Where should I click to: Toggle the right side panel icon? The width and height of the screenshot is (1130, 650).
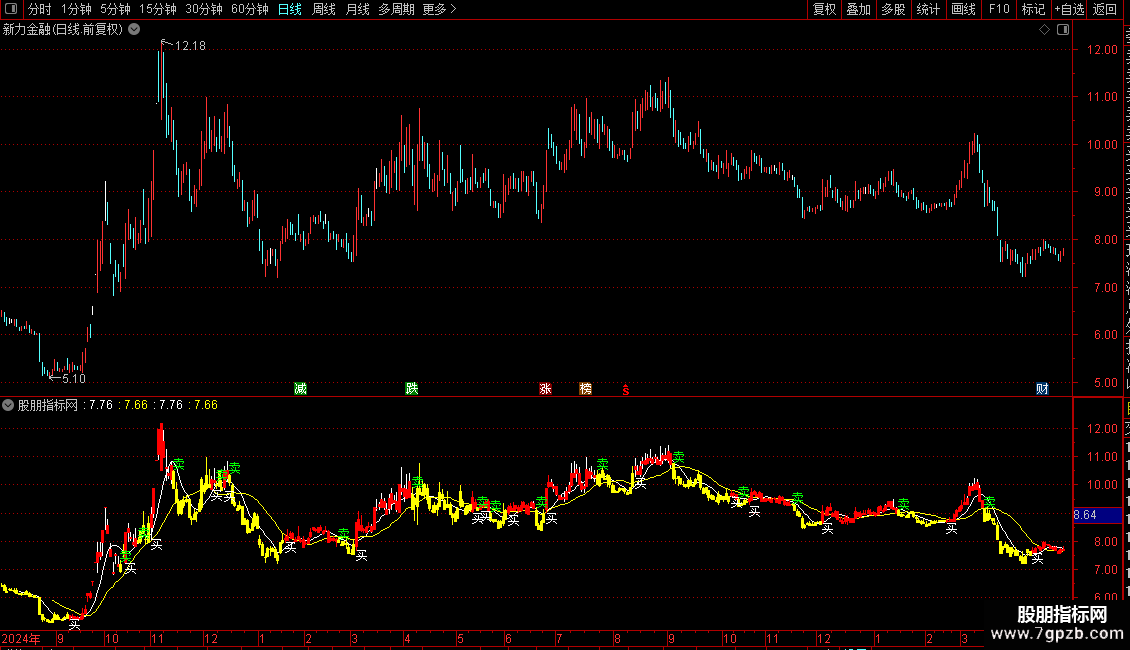point(1063,30)
